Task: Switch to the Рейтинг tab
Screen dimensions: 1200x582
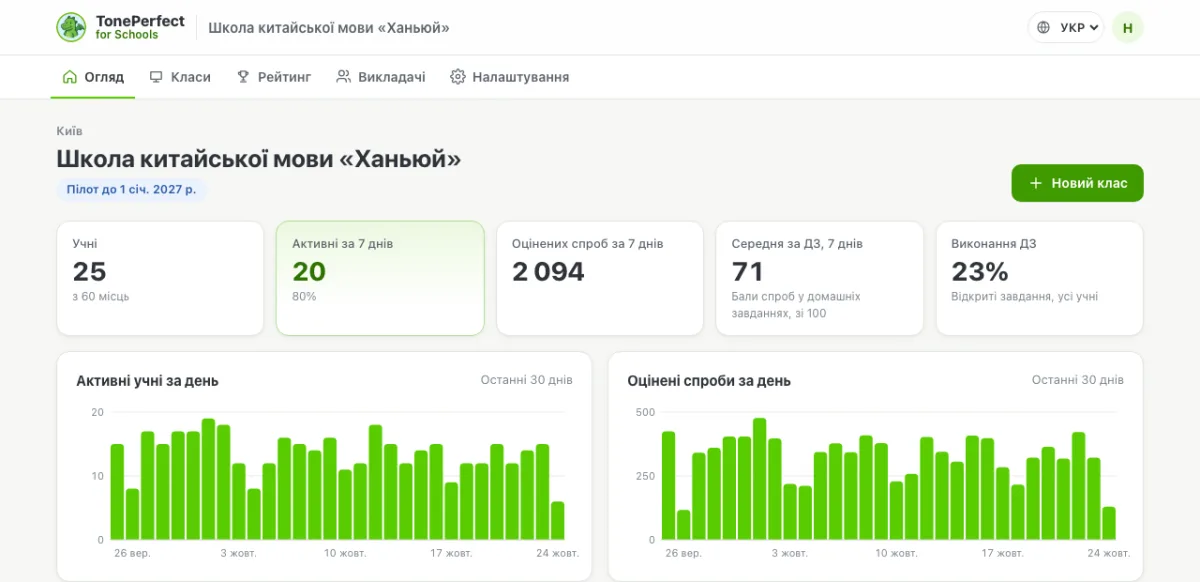Action: (274, 77)
